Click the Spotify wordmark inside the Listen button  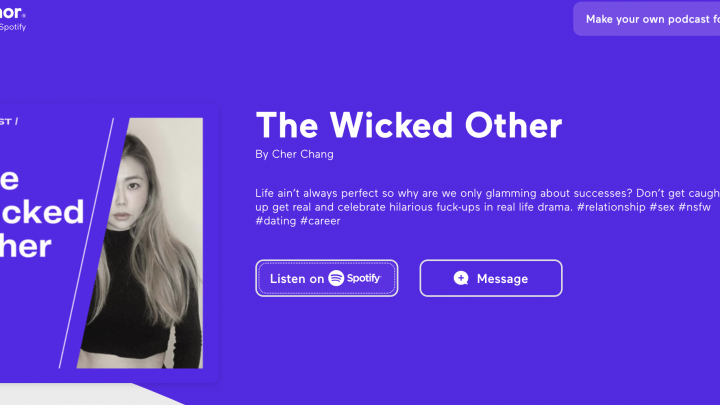tap(364, 278)
